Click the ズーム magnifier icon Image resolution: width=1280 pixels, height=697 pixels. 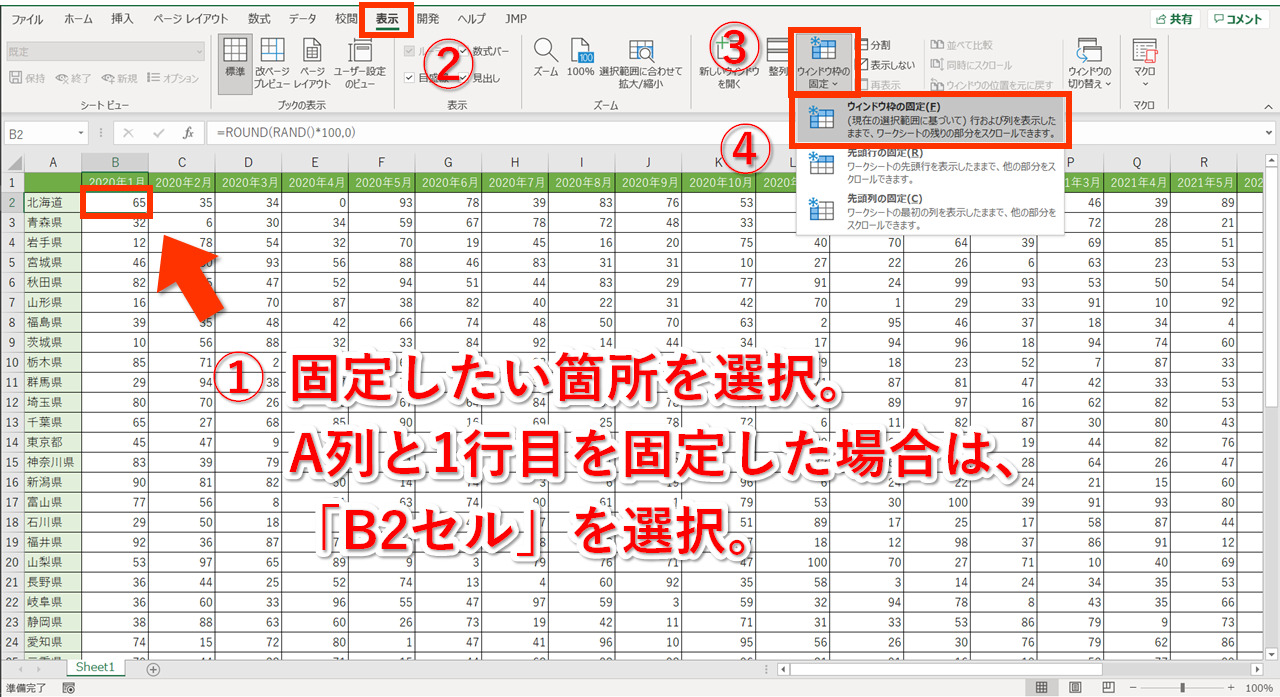pyautogui.click(x=545, y=58)
